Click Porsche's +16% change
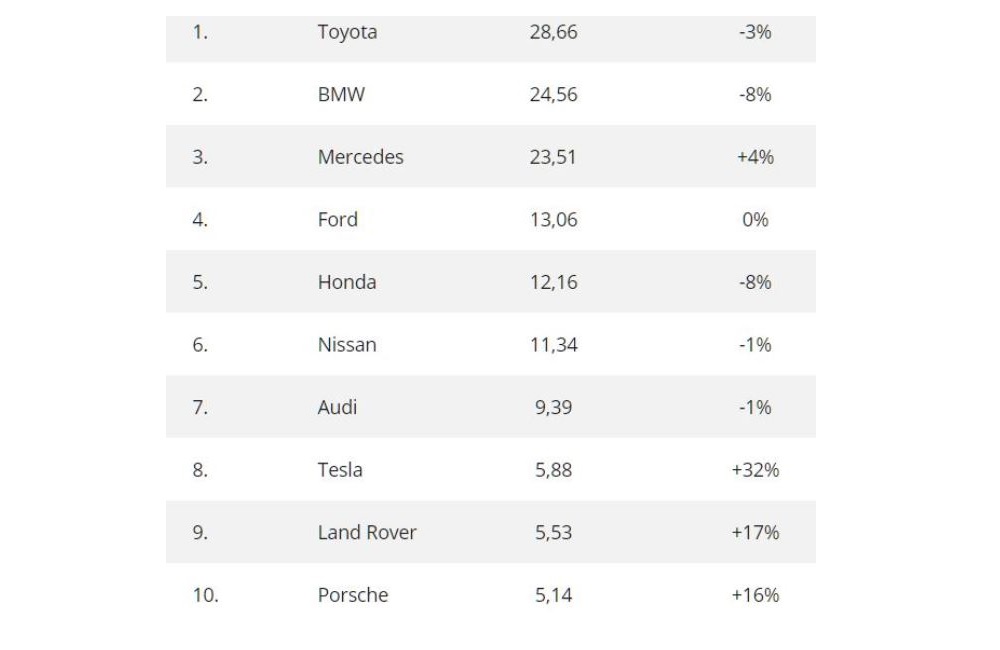This screenshot has height=650, width=1000. click(755, 595)
